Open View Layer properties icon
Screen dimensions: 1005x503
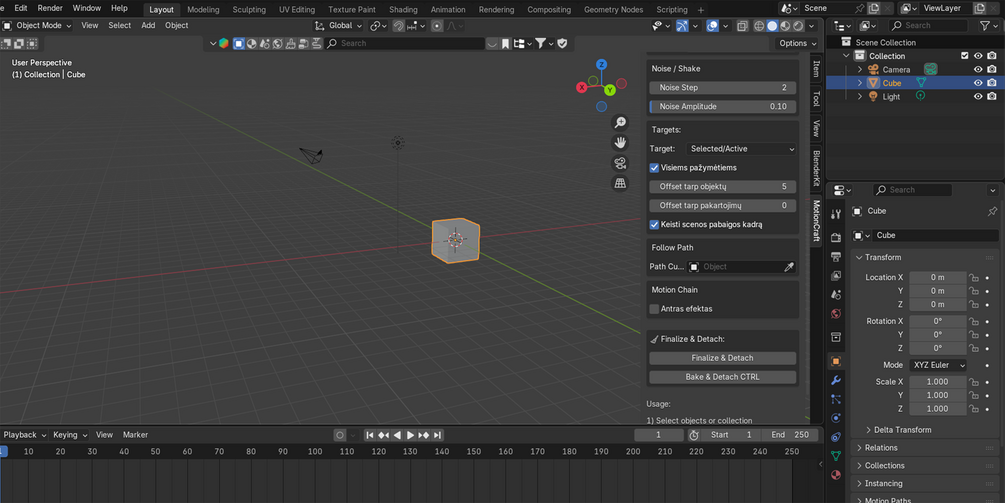(836, 276)
